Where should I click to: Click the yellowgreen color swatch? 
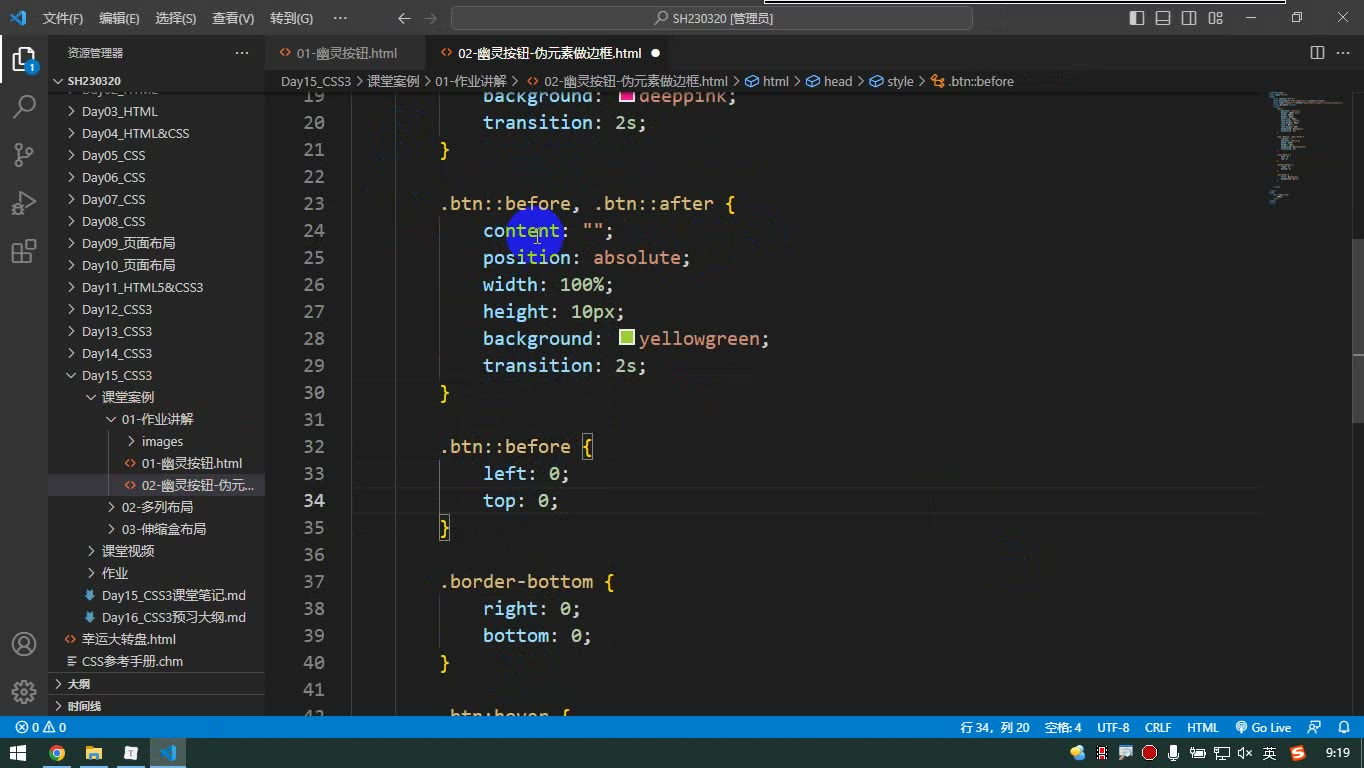coord(627,338)
